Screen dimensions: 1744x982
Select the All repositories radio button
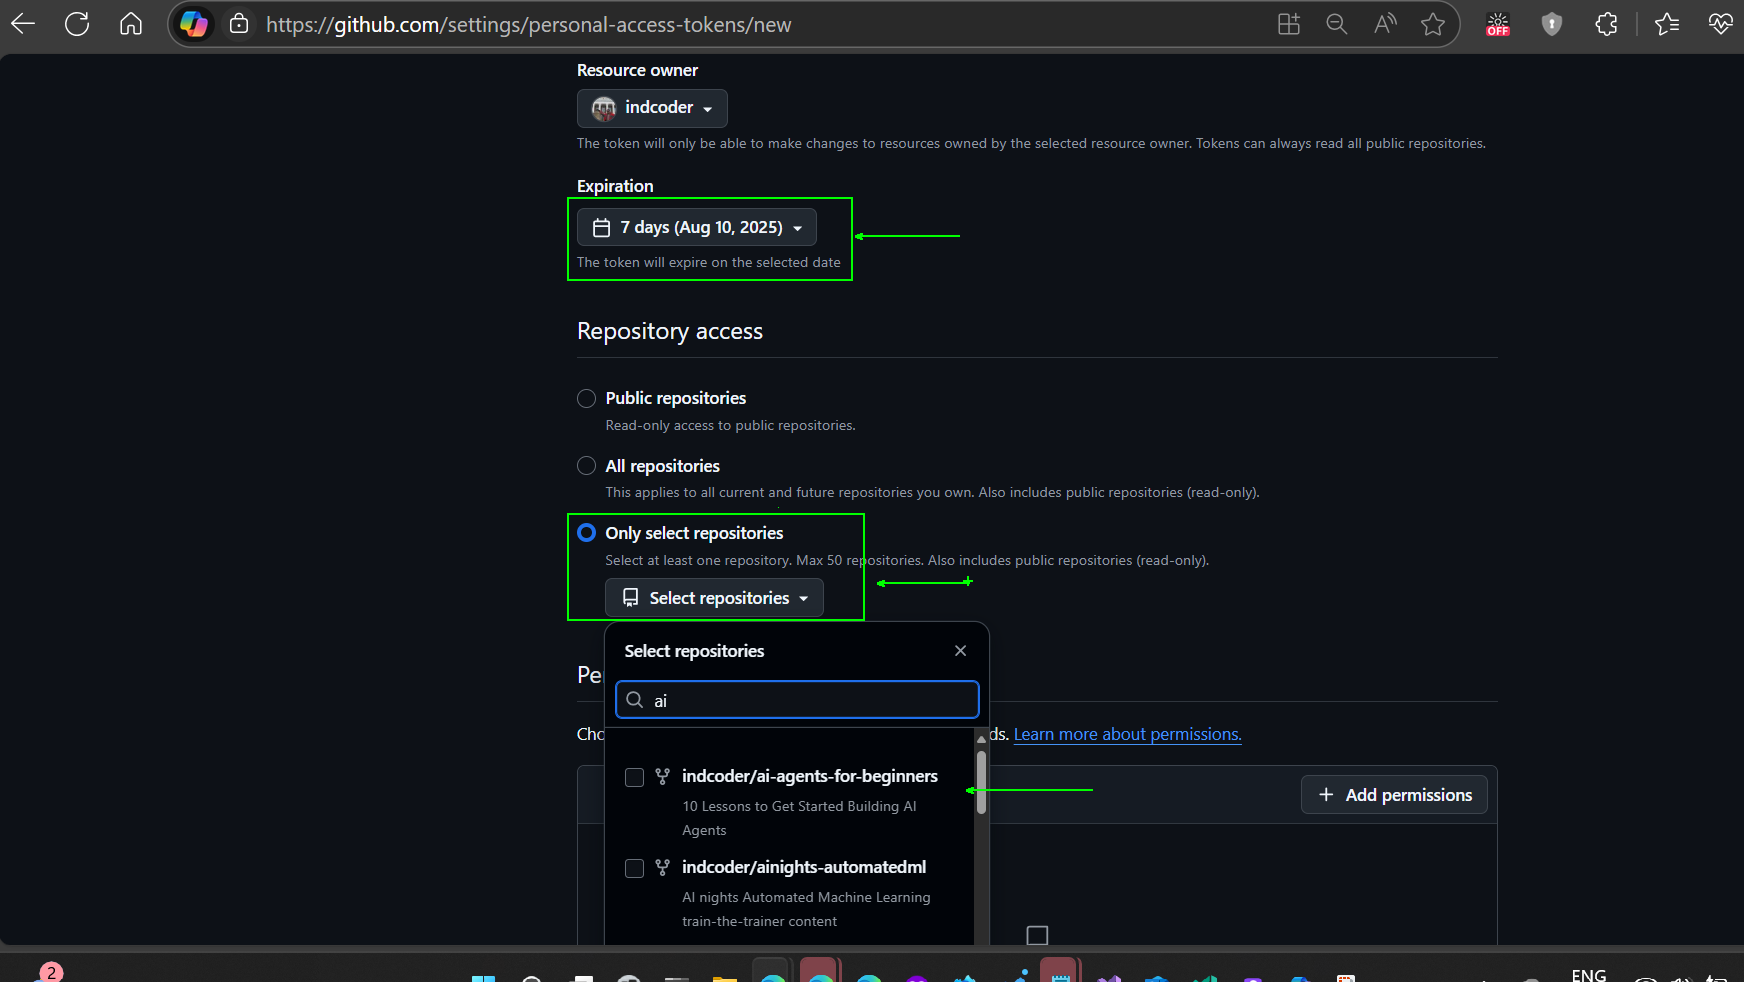tap(586, 465)
